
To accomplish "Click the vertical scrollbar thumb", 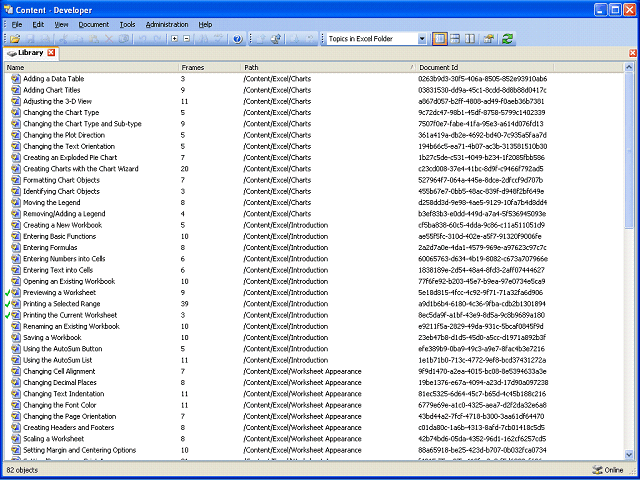I will pyautogui.click(x=629, y=150).
